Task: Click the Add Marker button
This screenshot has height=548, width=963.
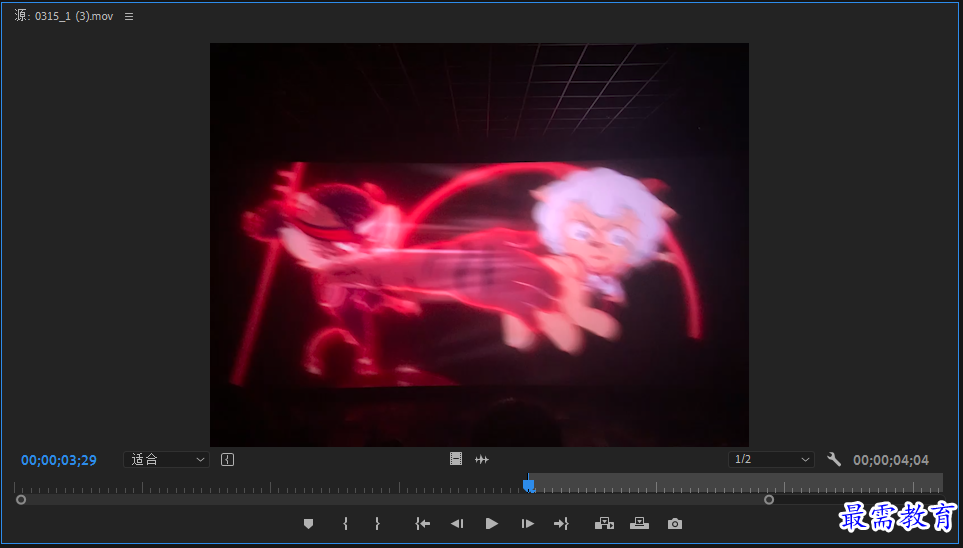Action: coord(308,523)
